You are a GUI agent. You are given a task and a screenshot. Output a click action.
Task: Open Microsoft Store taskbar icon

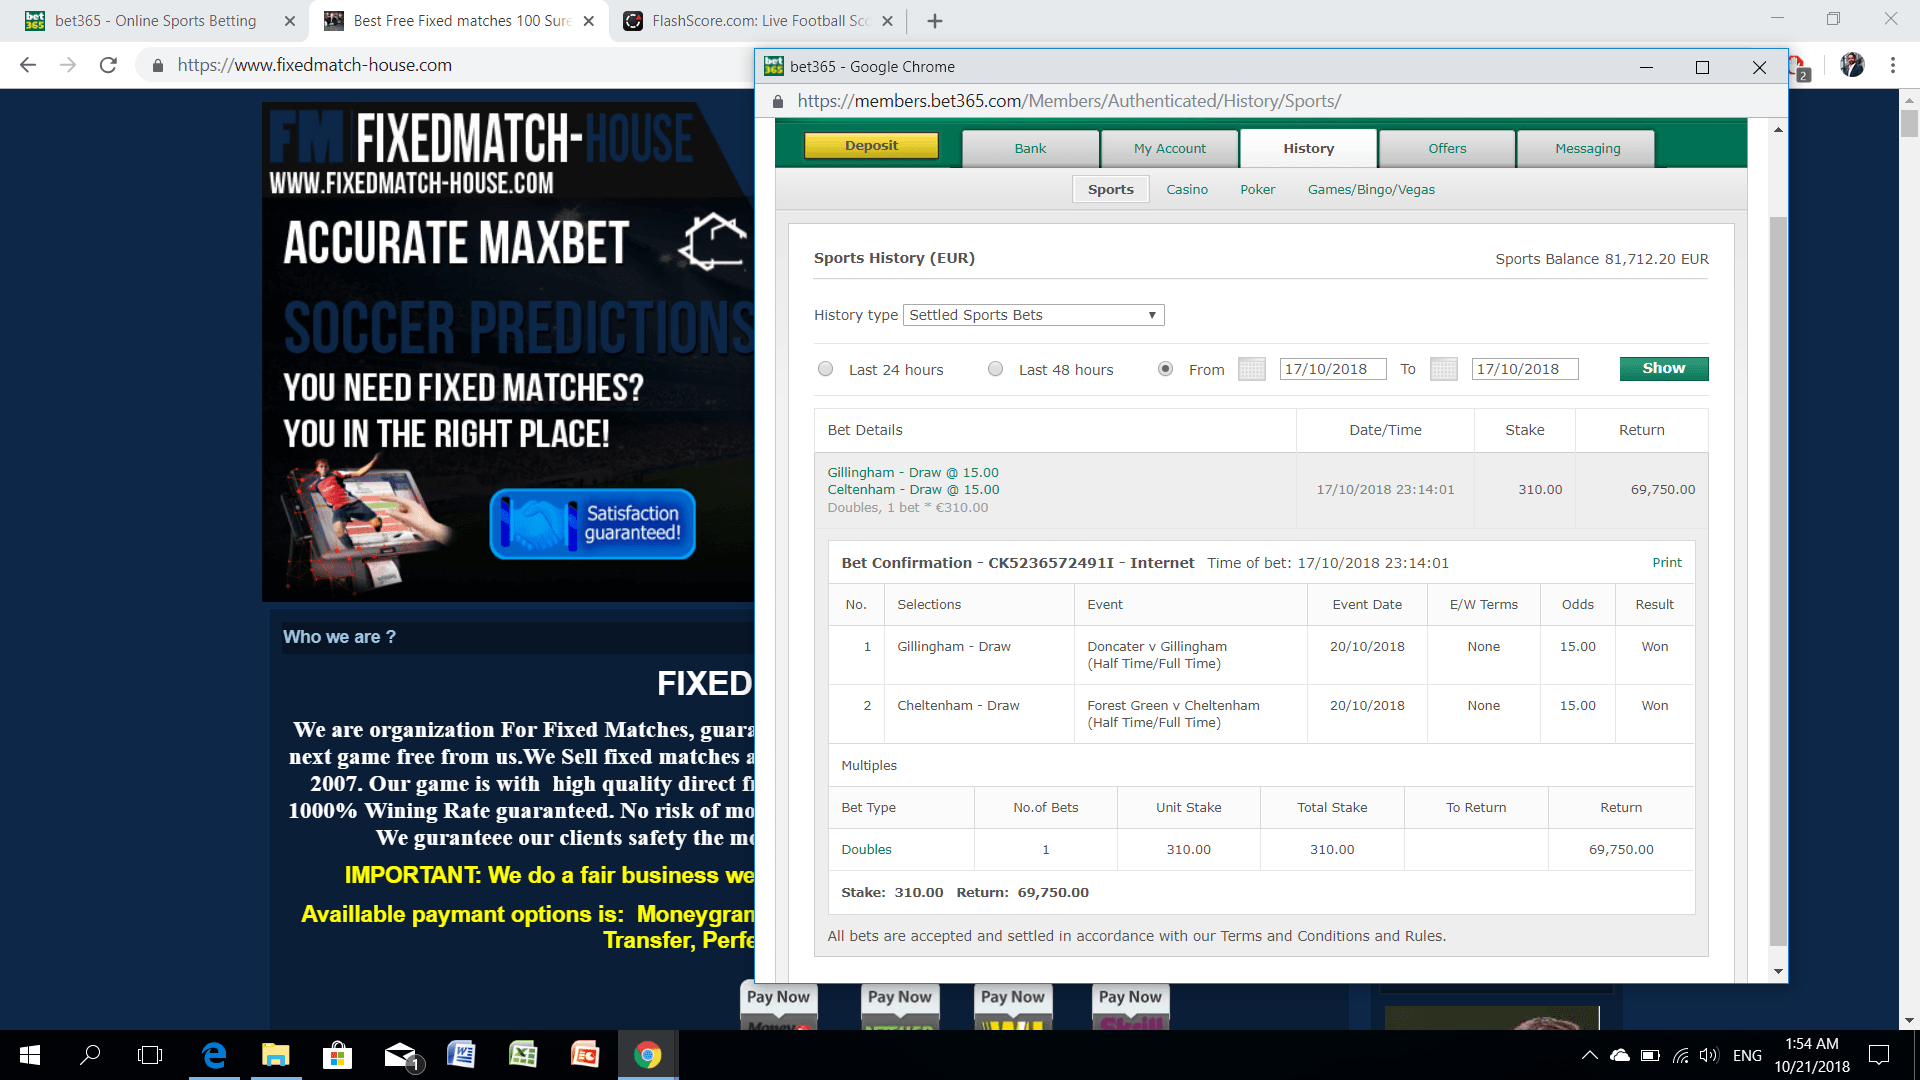[337, 1055]
